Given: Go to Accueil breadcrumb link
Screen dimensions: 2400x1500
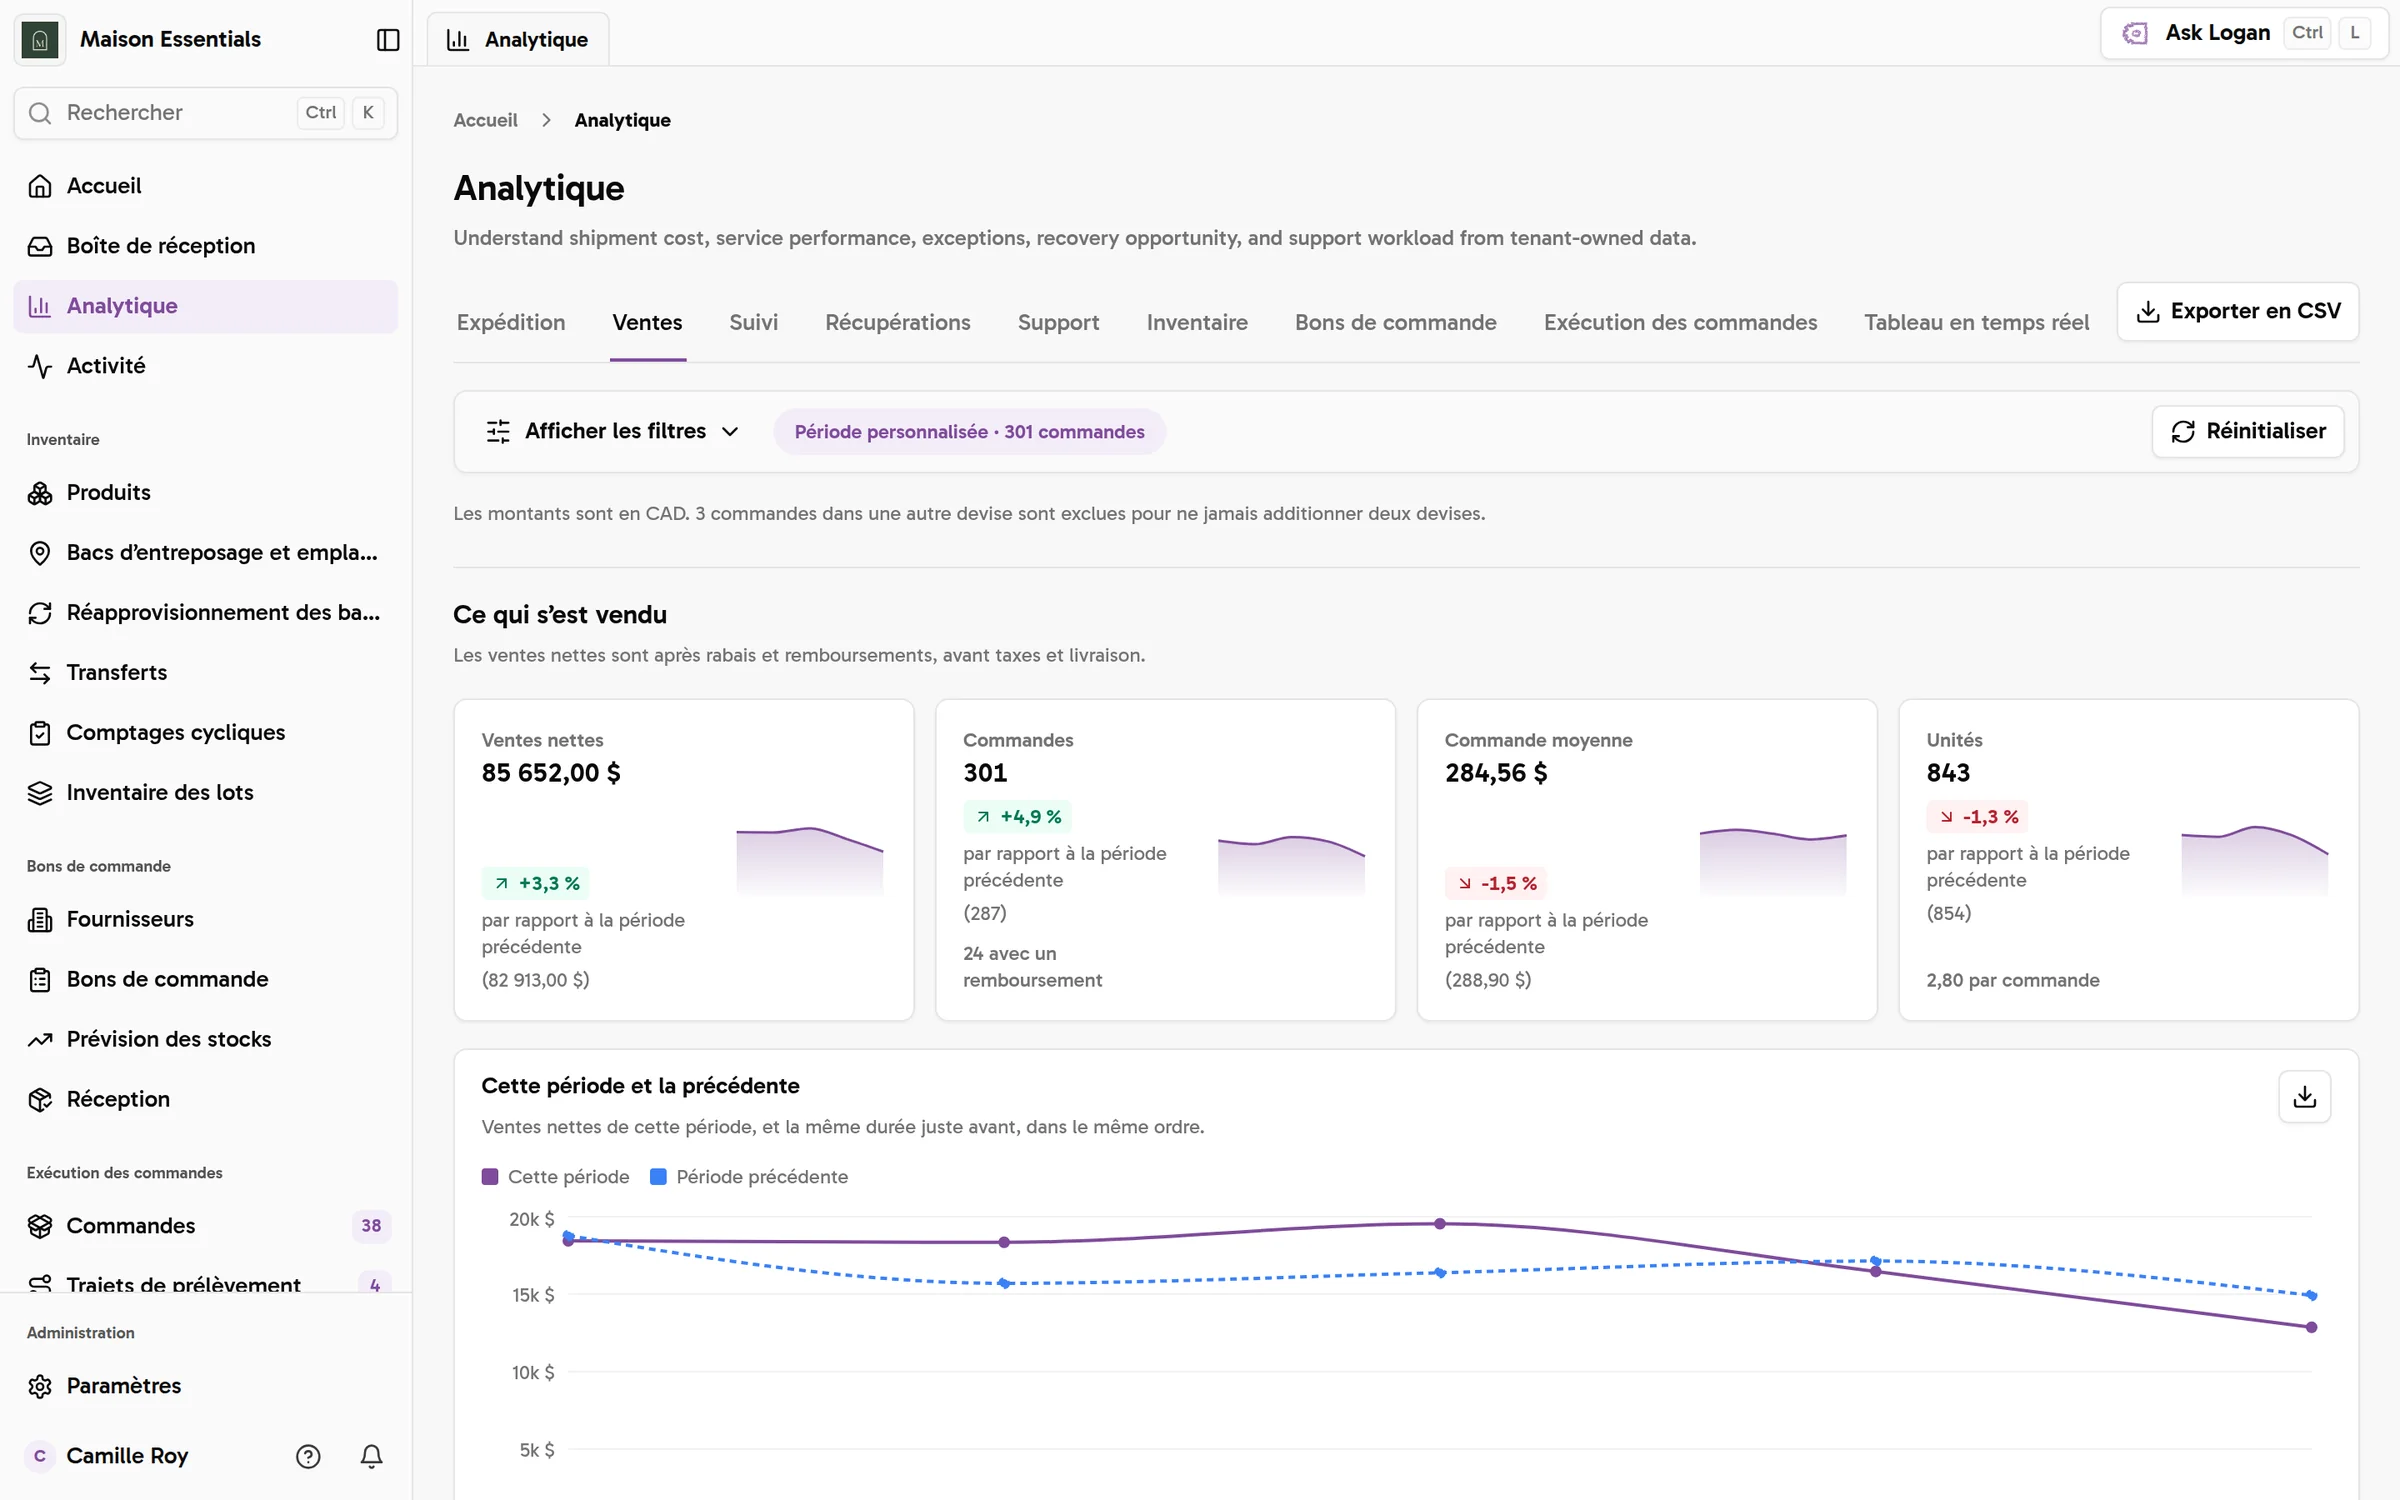Looking at the screenshot, I should [485, 120].
